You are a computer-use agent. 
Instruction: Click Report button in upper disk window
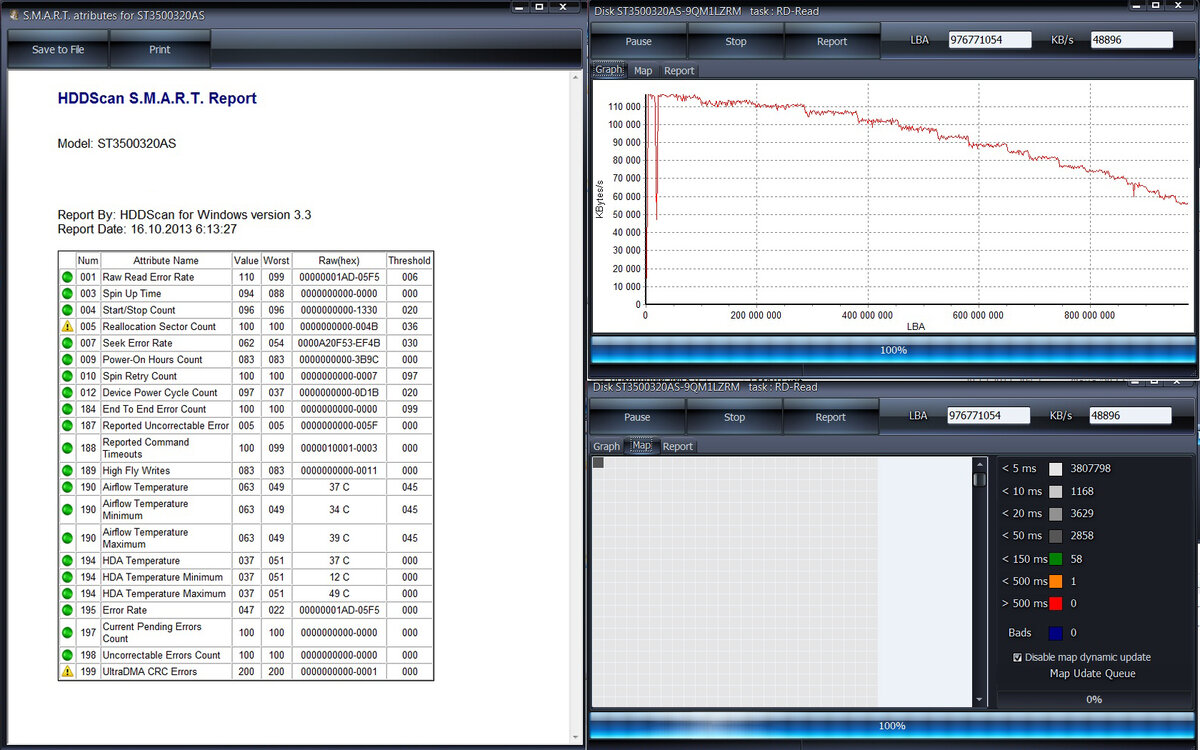[x=832, y=41]
